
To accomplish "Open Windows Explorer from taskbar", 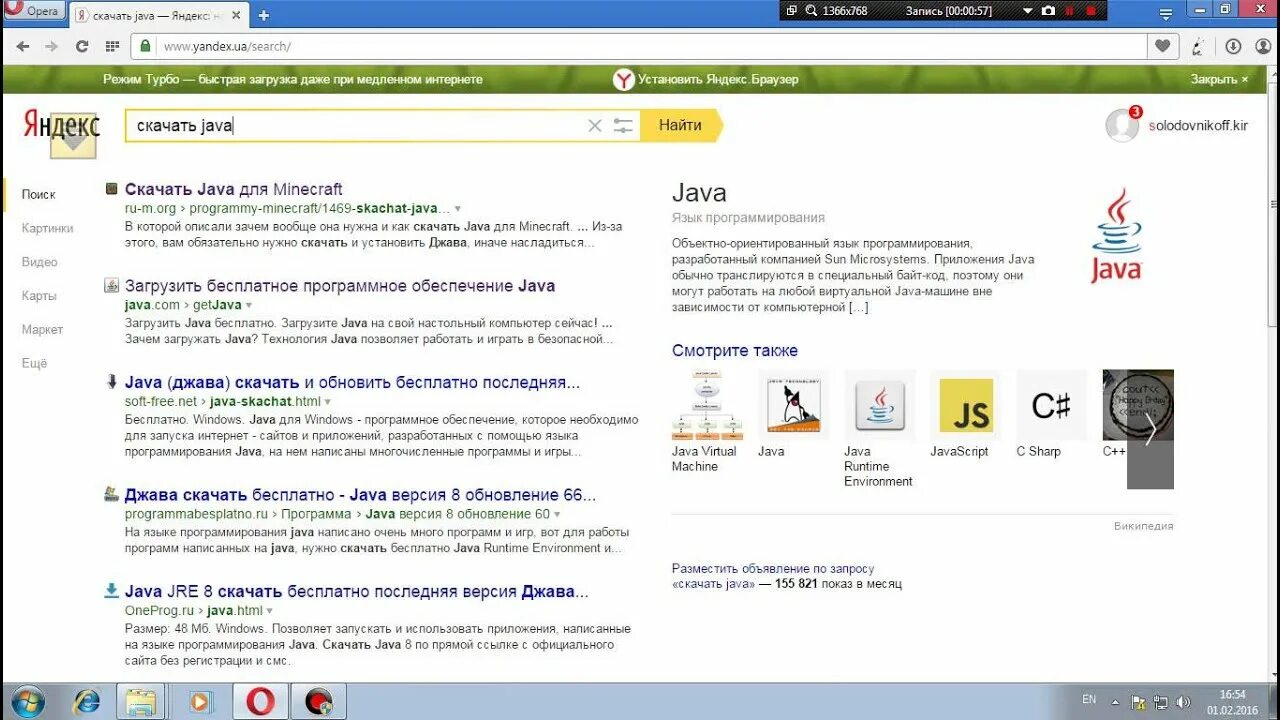I will pos(141,702).
